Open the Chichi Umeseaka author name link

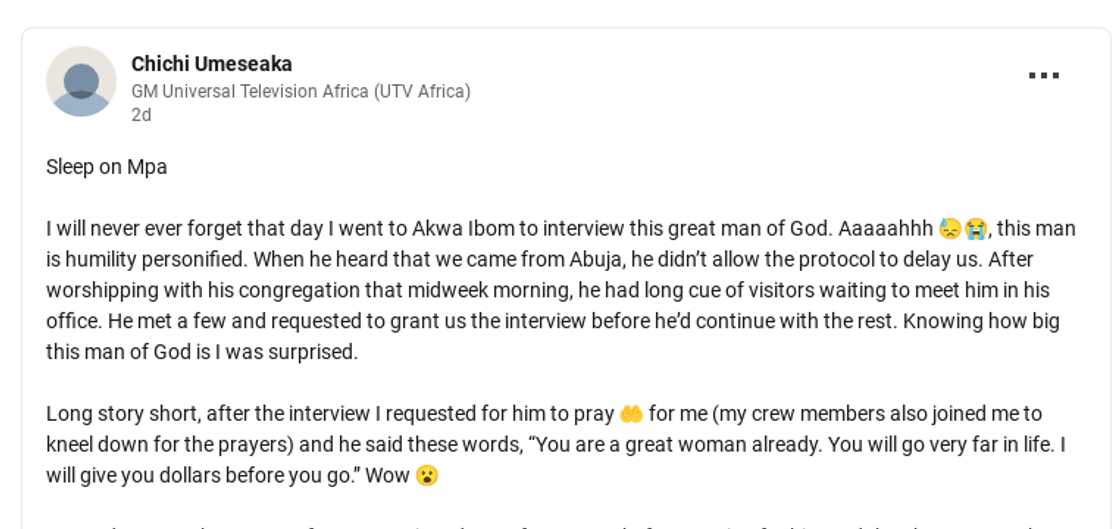[x=212, y=64]
